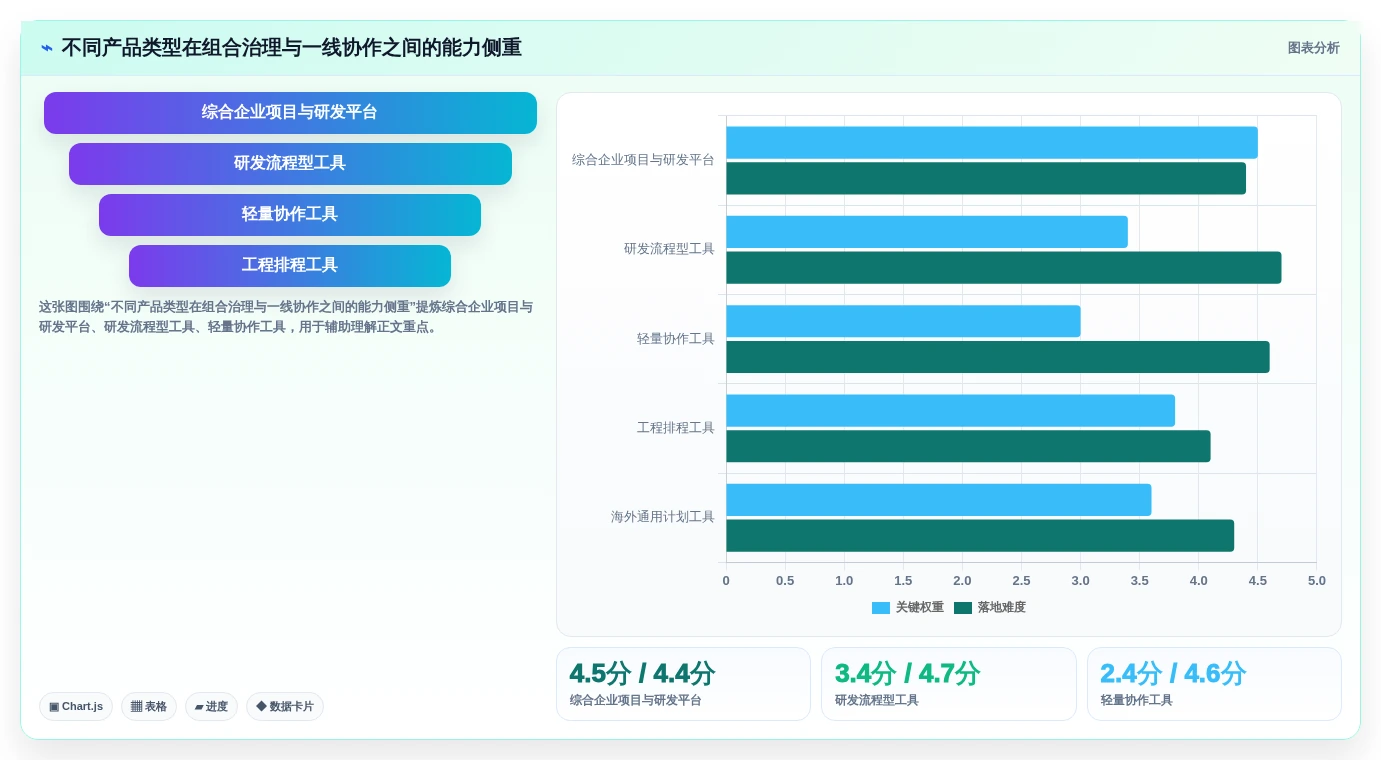Click the 工程排程工具 y-axis label in chart
The height and width of the screenshot is (760, 1381).
(x=676, y=428)
